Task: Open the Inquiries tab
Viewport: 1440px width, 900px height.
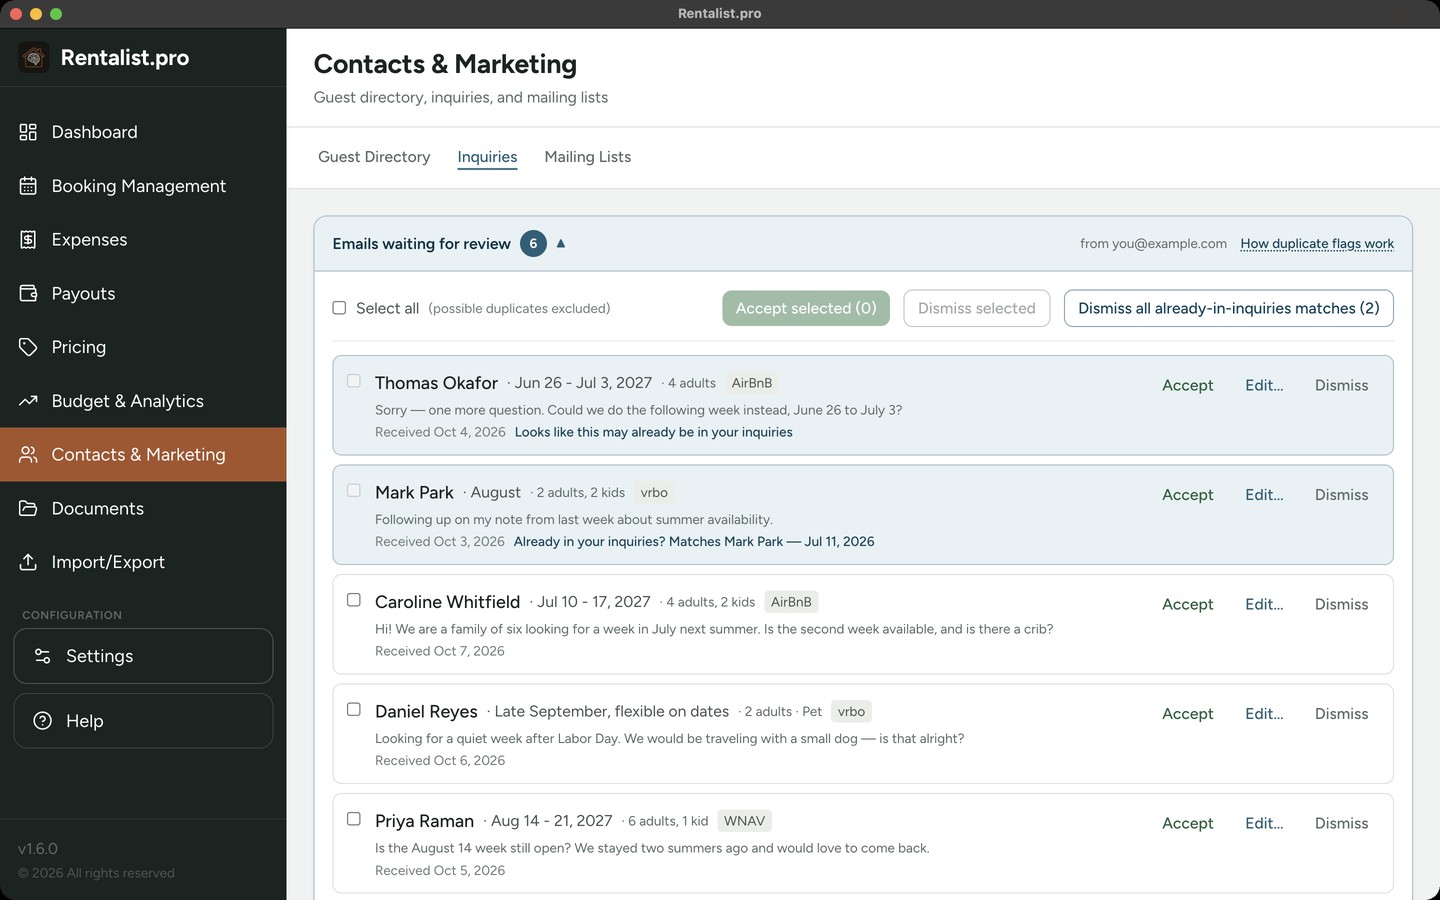Action: [x=487, y=157]
